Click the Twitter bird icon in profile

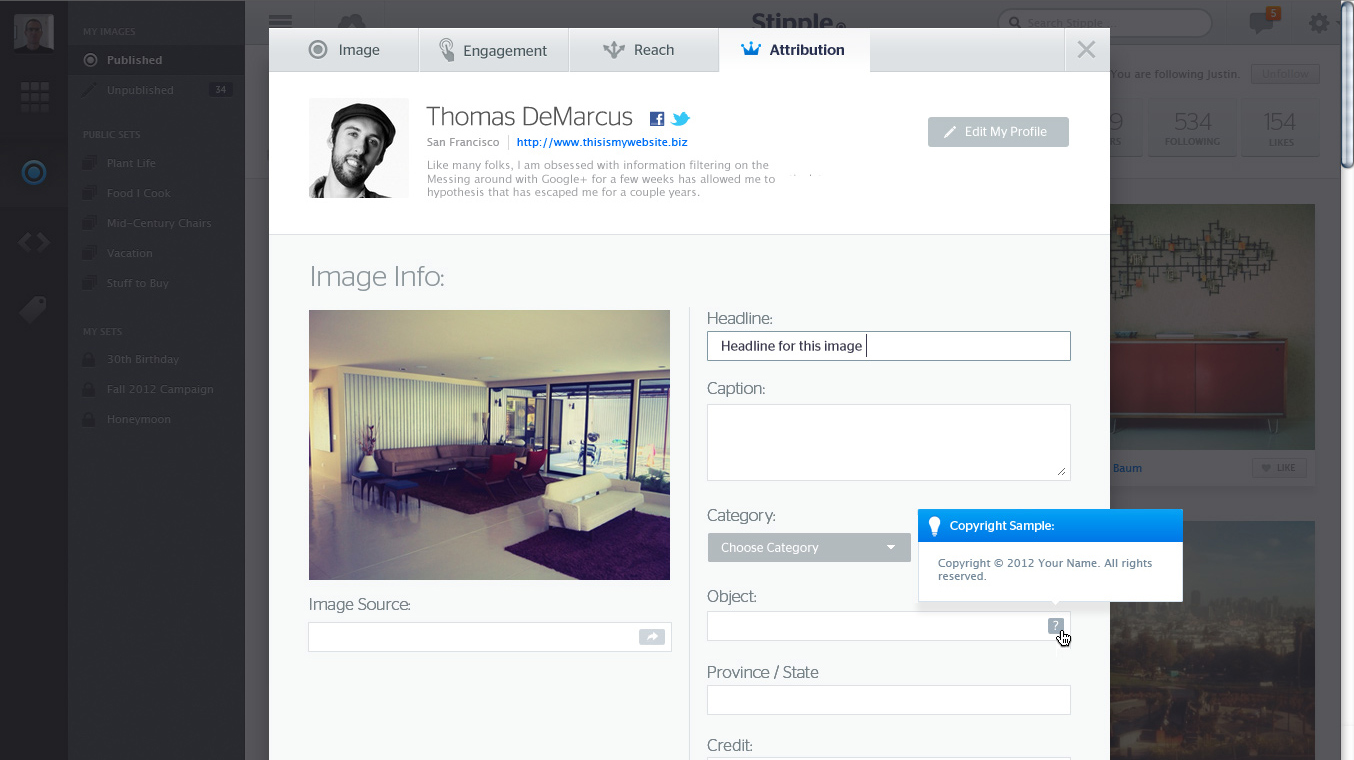point(680,119)
